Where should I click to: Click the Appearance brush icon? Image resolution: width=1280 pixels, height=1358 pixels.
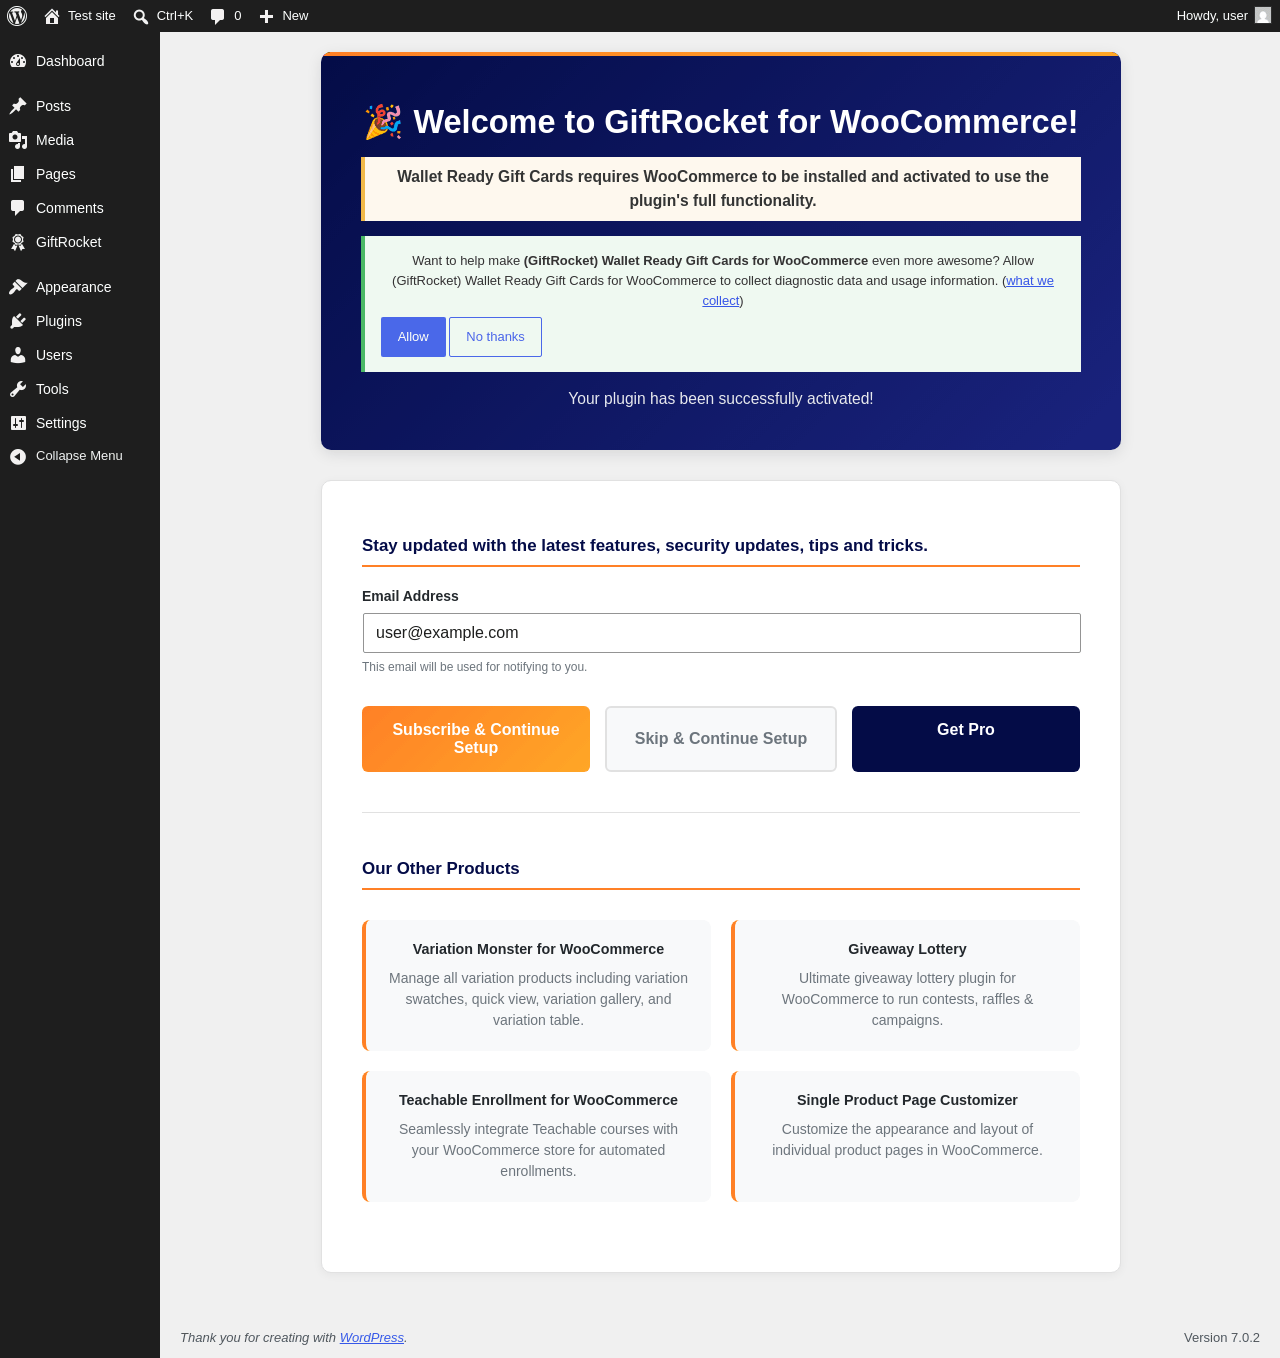pyautogui.click(x=18, y=287)
